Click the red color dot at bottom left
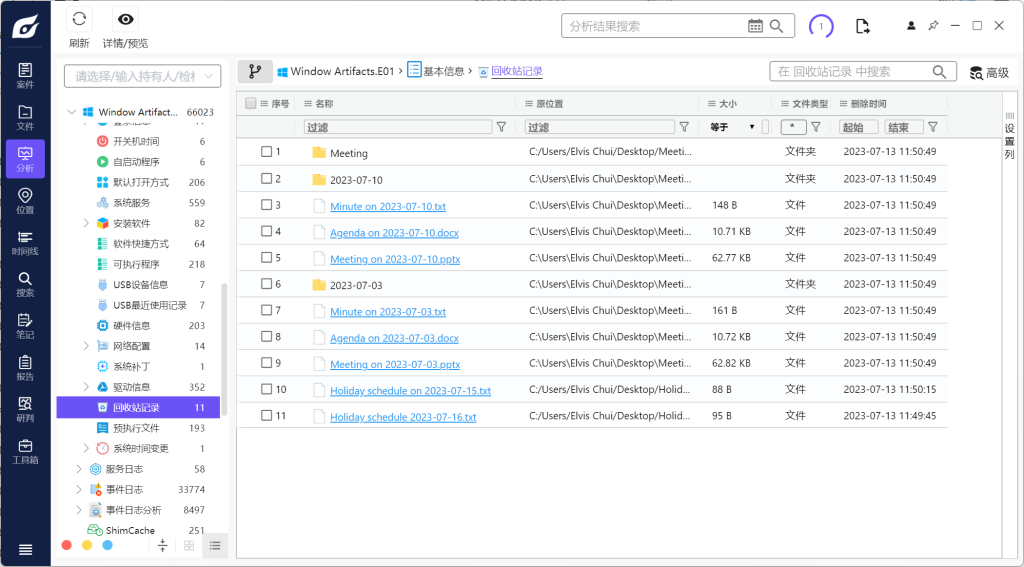Screen dimensions: 1024x567 (67, 545)
